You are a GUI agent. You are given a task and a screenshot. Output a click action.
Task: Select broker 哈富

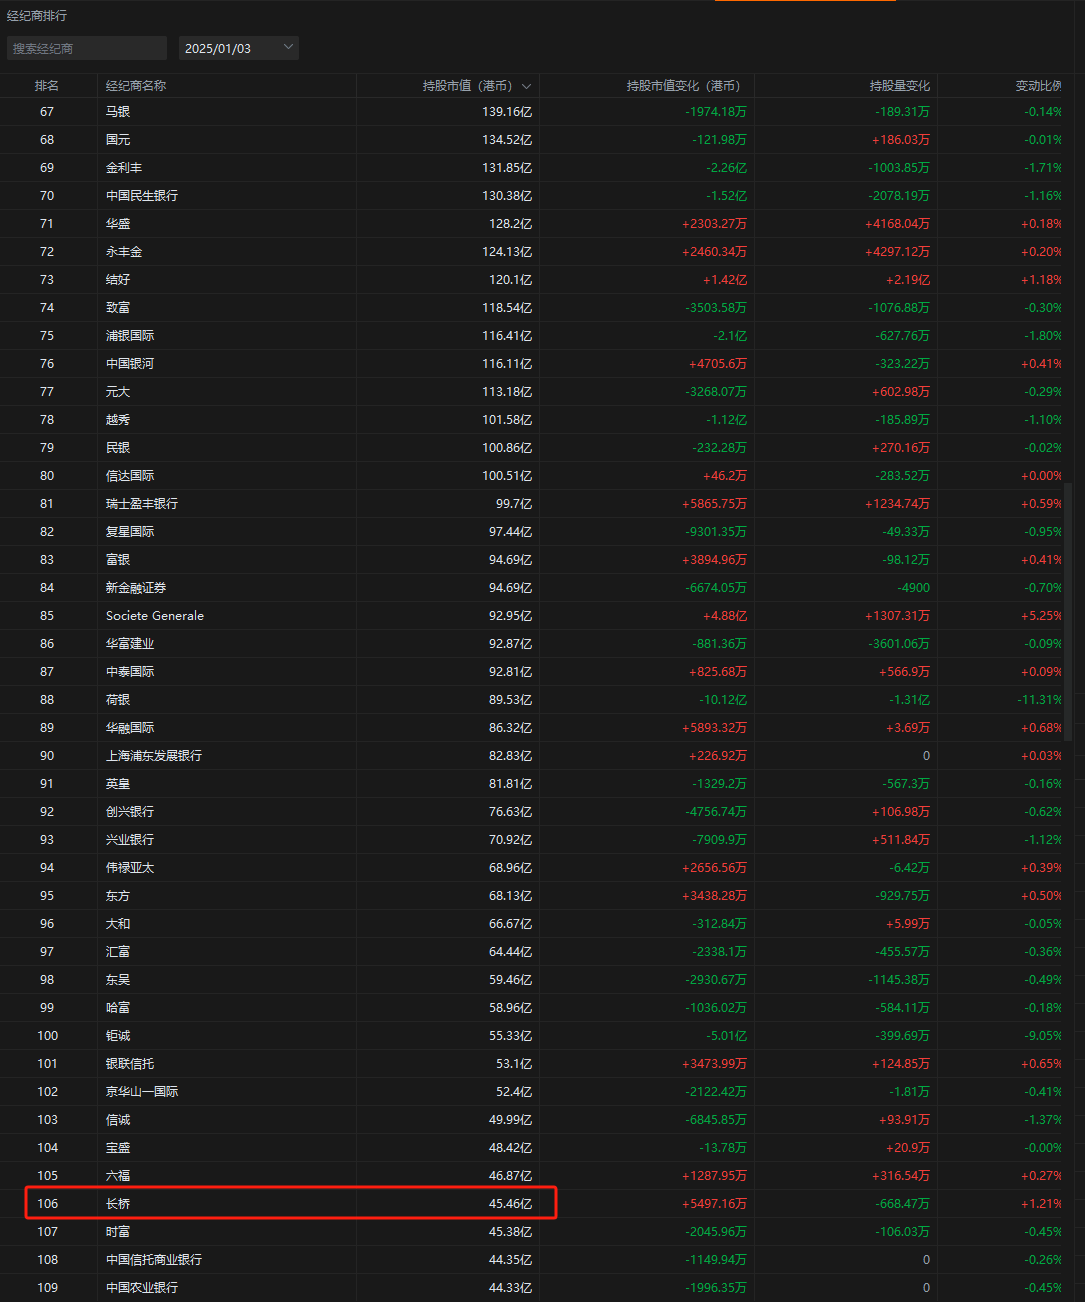(x=118, y=1008)
